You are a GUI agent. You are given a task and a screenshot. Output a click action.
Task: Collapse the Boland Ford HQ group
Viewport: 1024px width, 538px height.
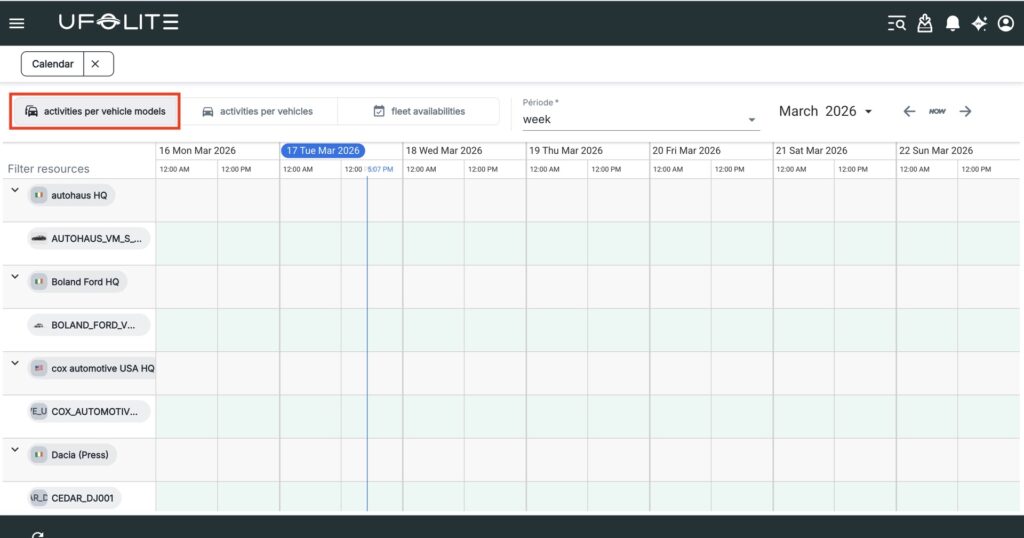coord(15,277)
